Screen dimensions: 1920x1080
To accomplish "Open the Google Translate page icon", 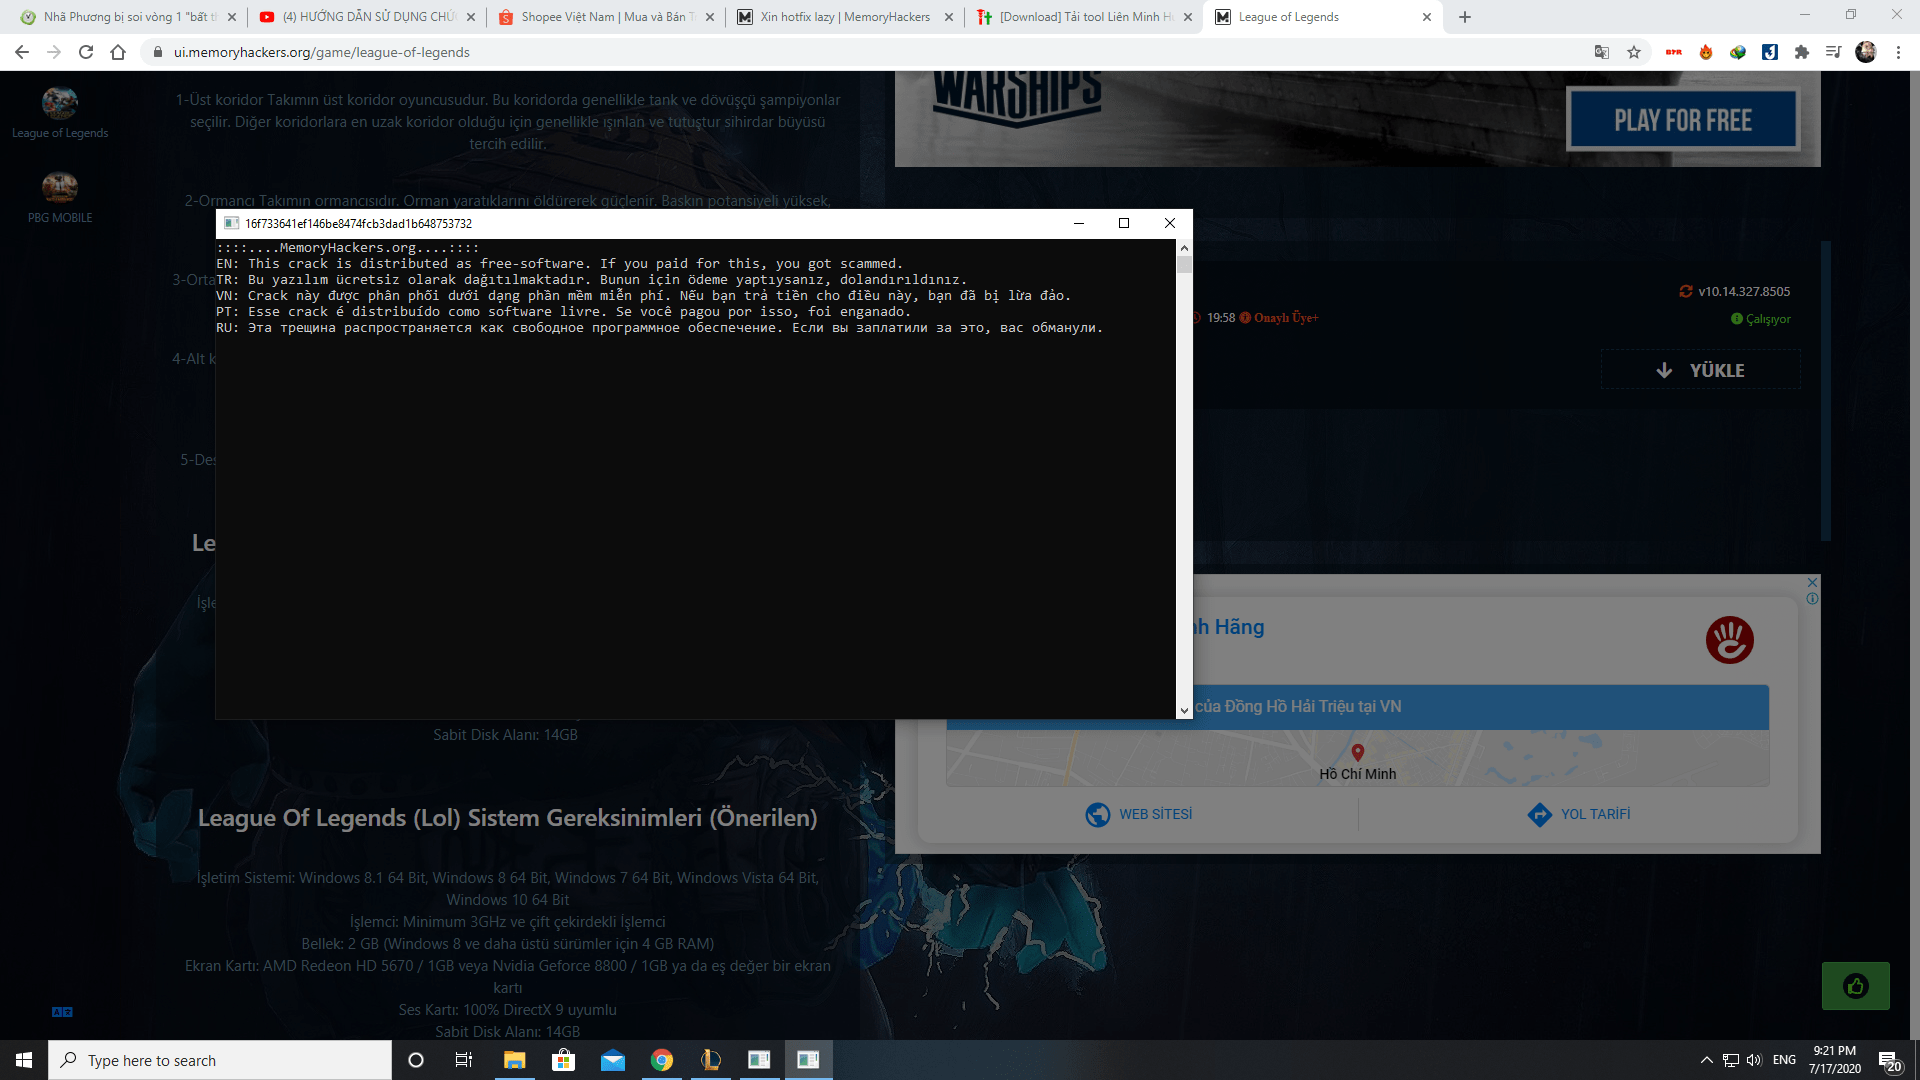I will (x=1602, y=52).
